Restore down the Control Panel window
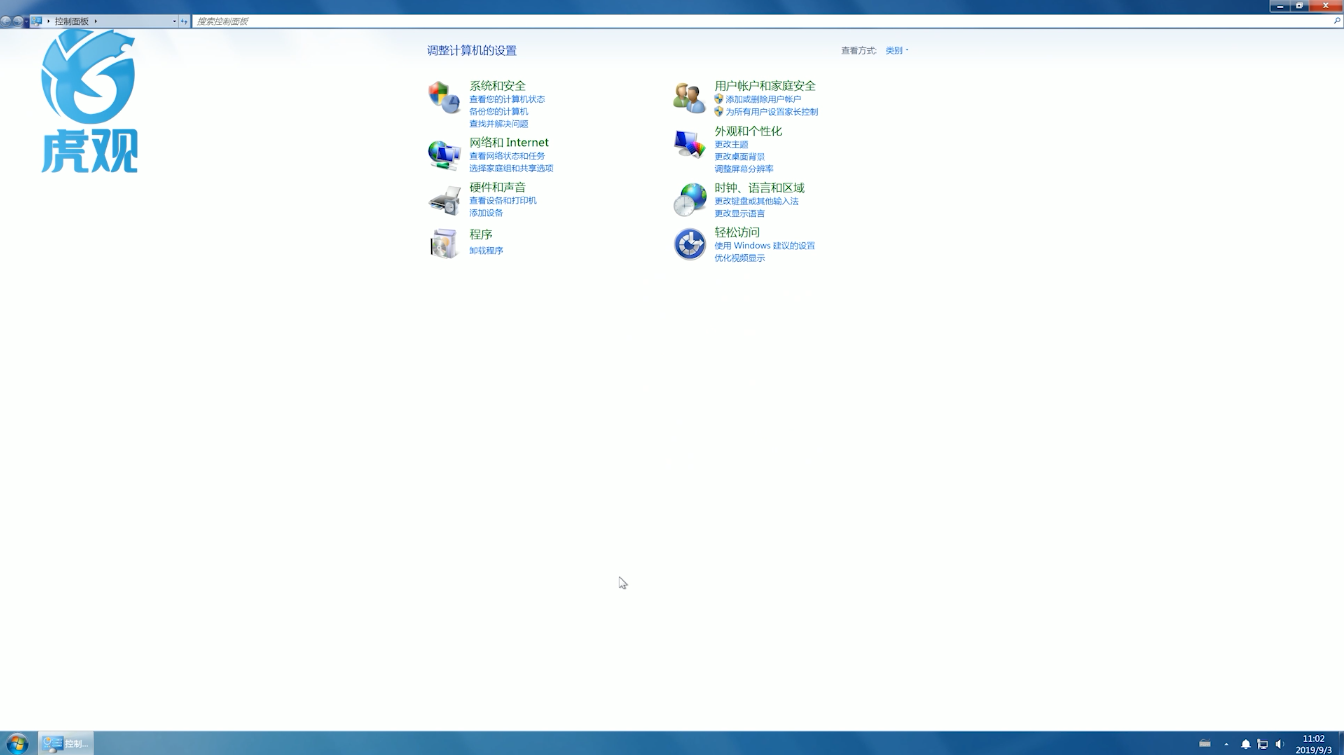1344x755 pixels. [1300, 5]
